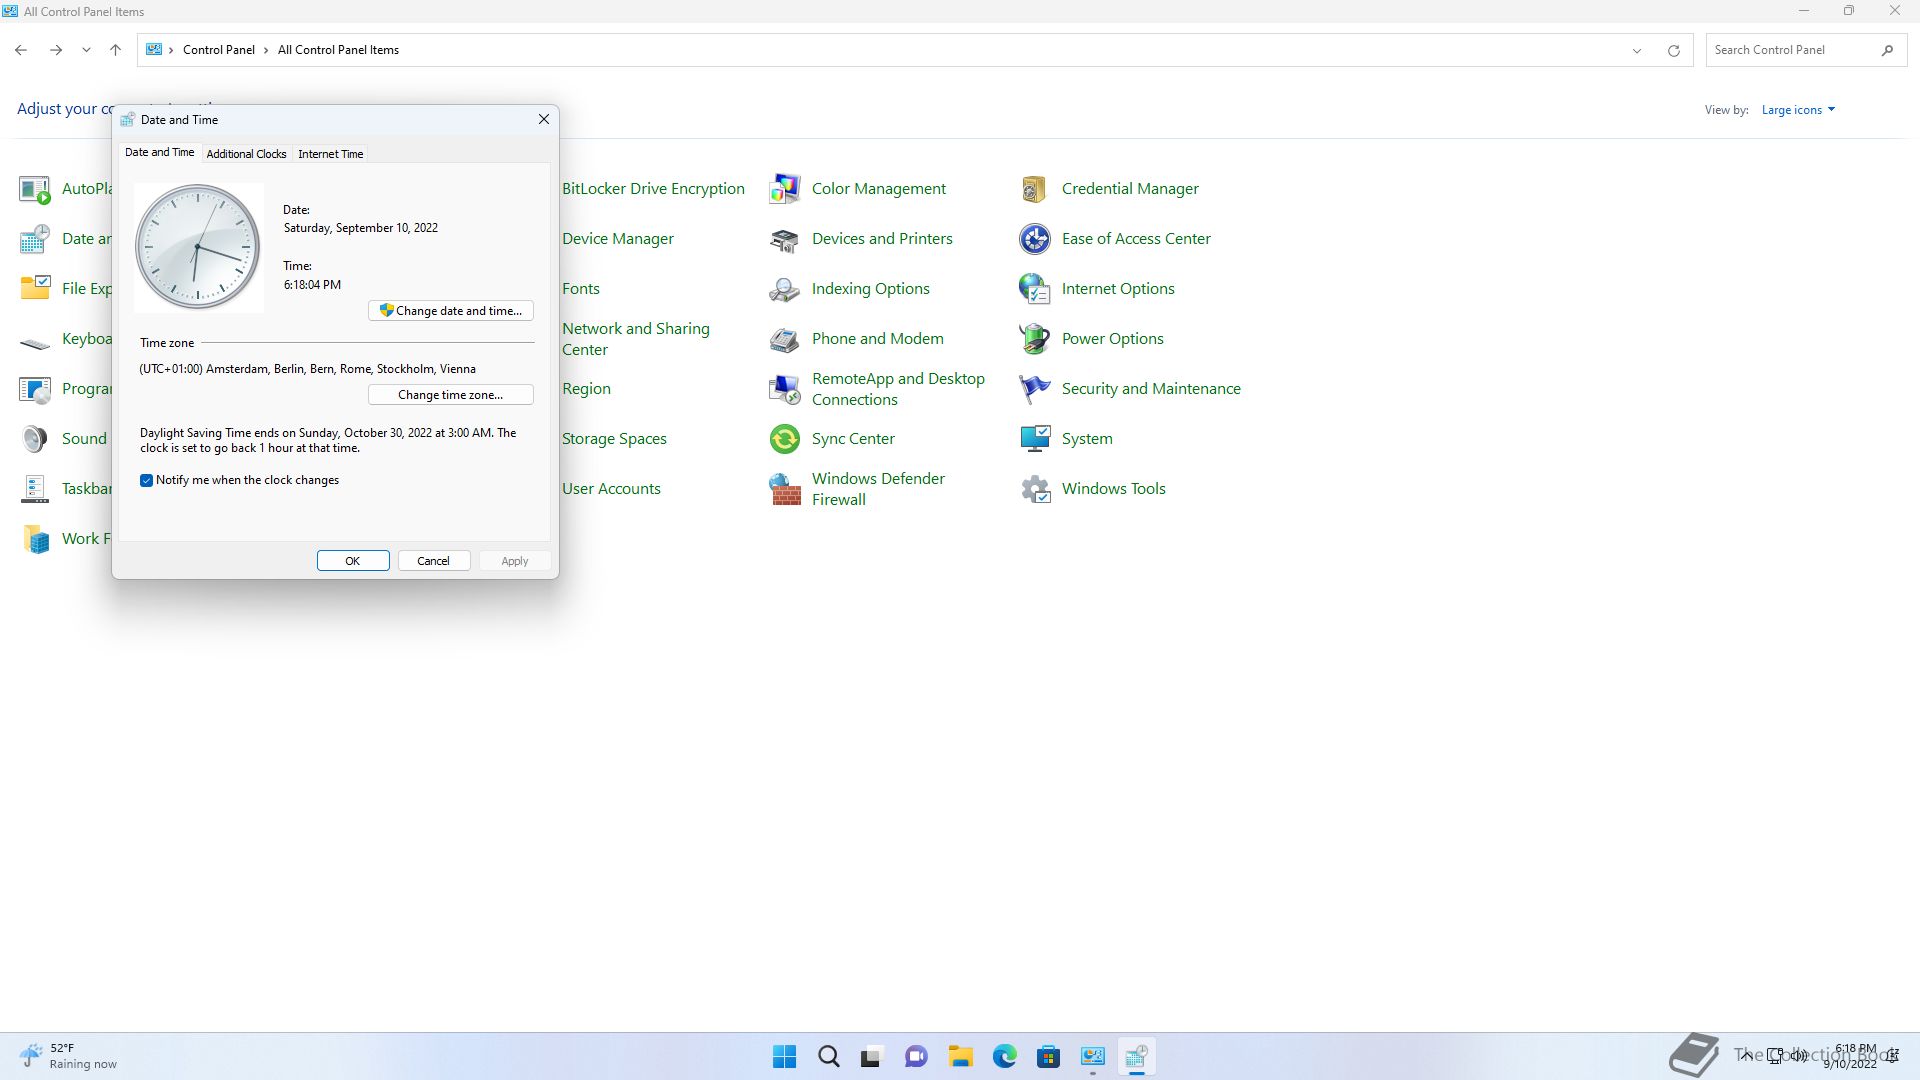The width and height of the screenshot is (1920, 1080).
Task: Refresh the Control Panel address bar
Action: click(1673, 50)
